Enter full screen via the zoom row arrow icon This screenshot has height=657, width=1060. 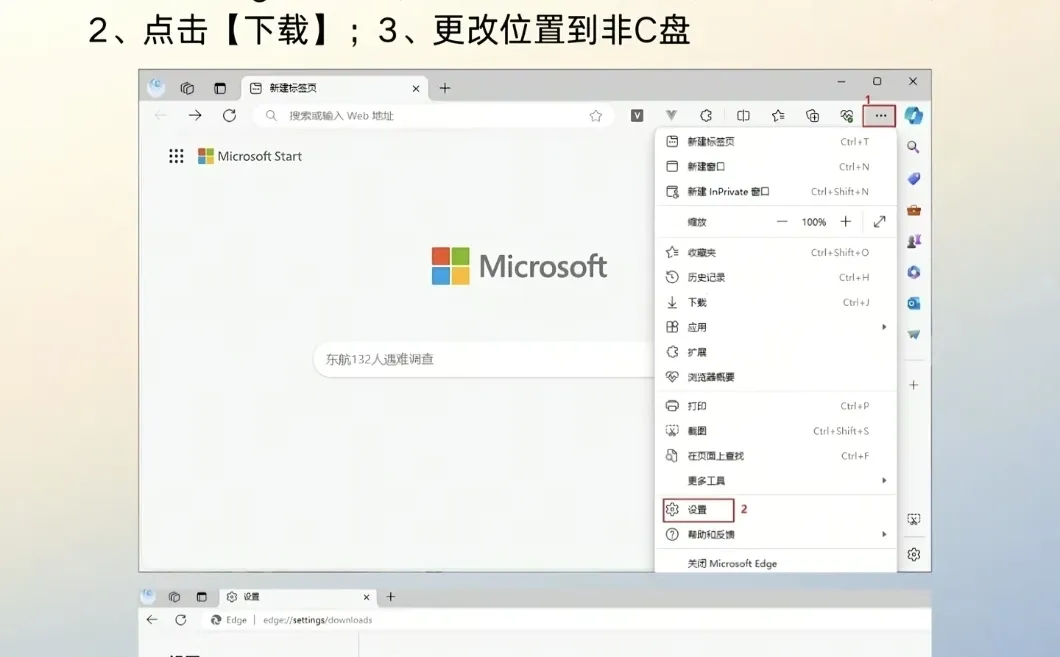(880, 222)
